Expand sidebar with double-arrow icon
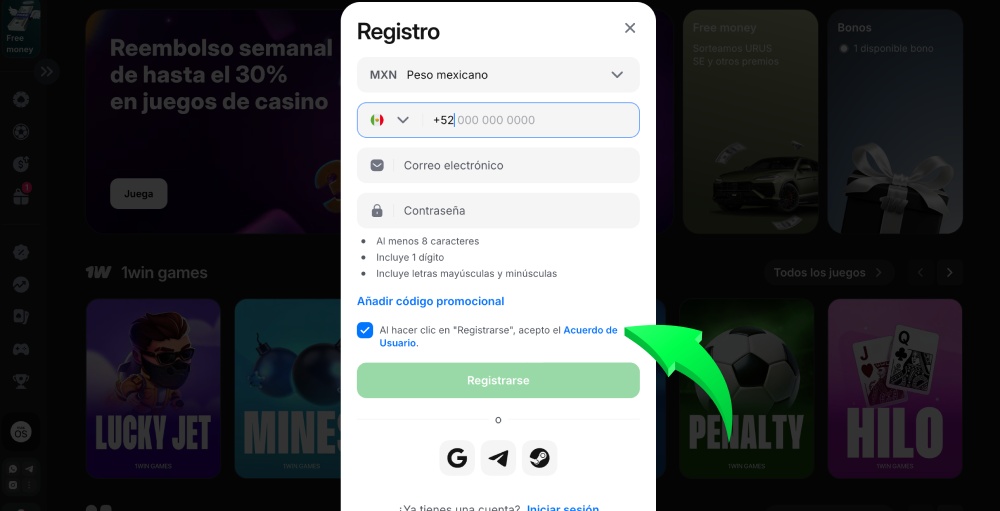The width and height of the screenshot is (1000, 511). [47, 71]
